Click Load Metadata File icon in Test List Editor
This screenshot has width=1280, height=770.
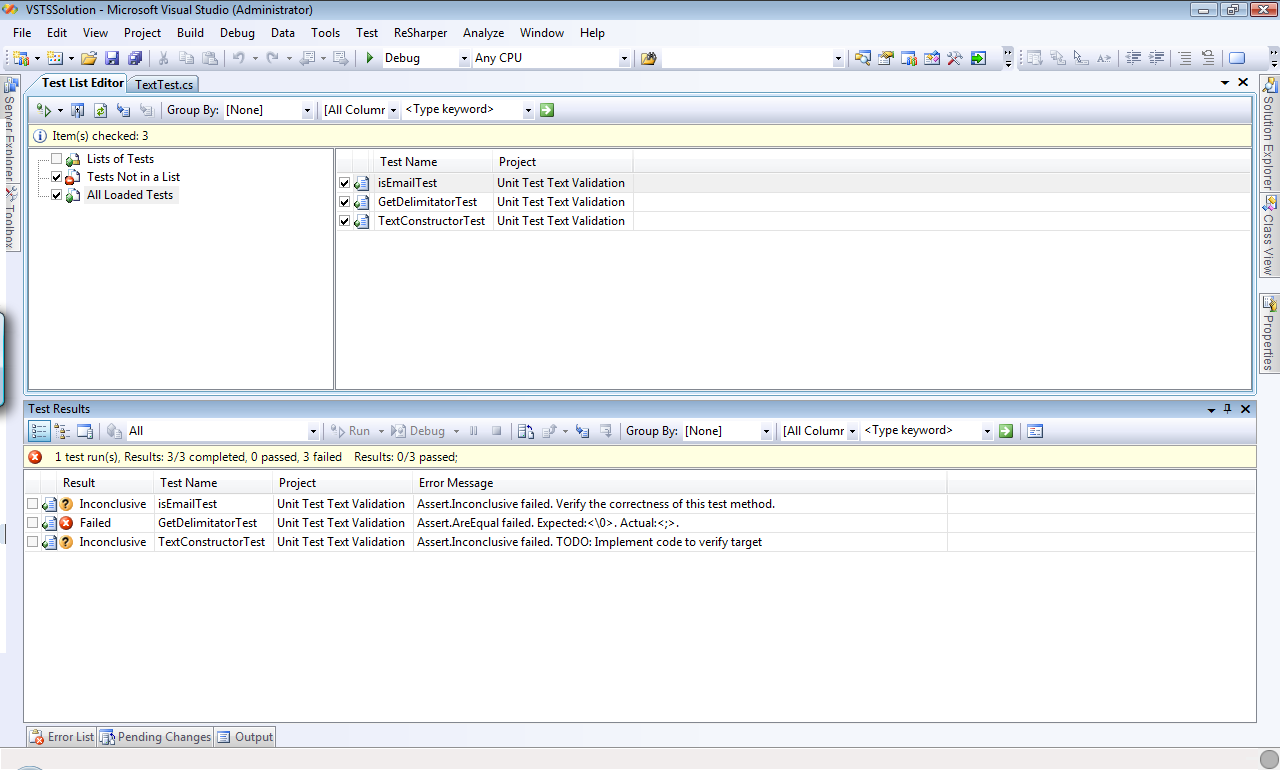(x=123, y=110)
